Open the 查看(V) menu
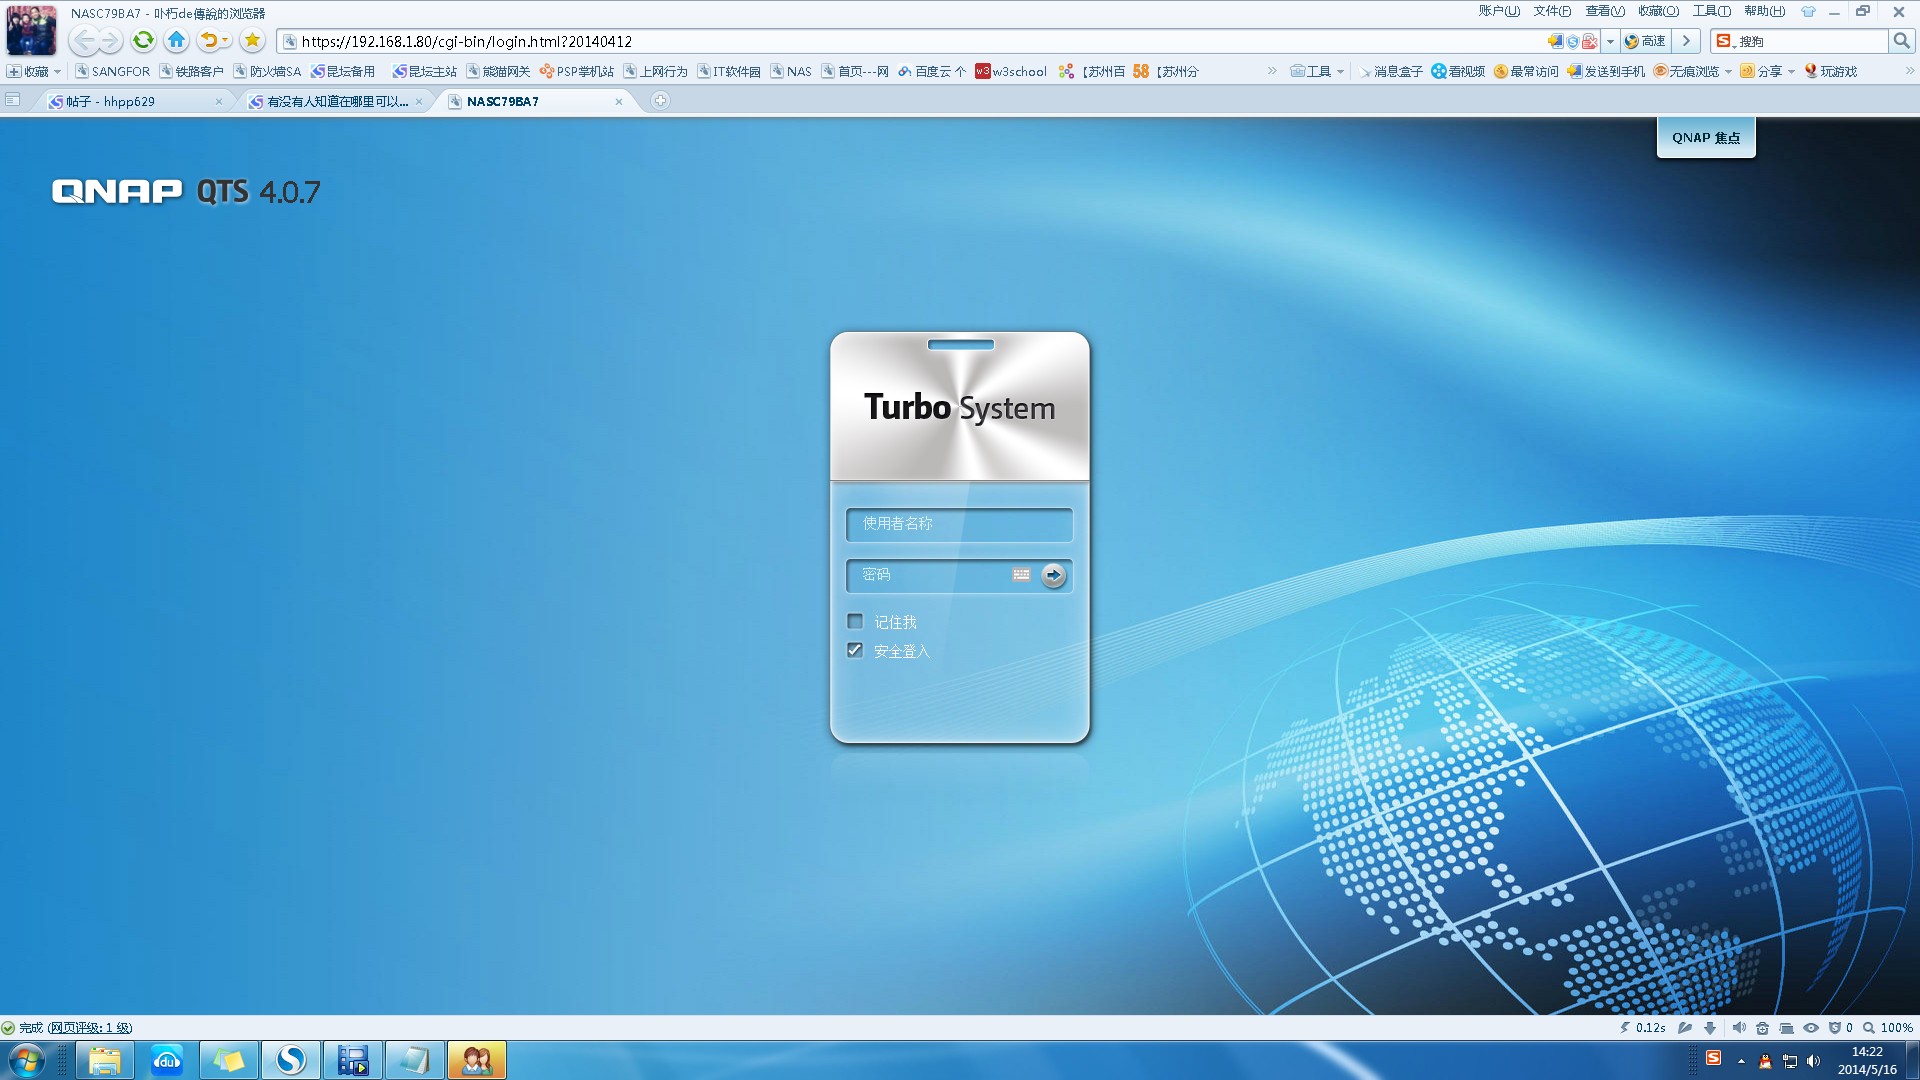This screenshot has height=1080, width=1920. click(x=1605, y=11)
